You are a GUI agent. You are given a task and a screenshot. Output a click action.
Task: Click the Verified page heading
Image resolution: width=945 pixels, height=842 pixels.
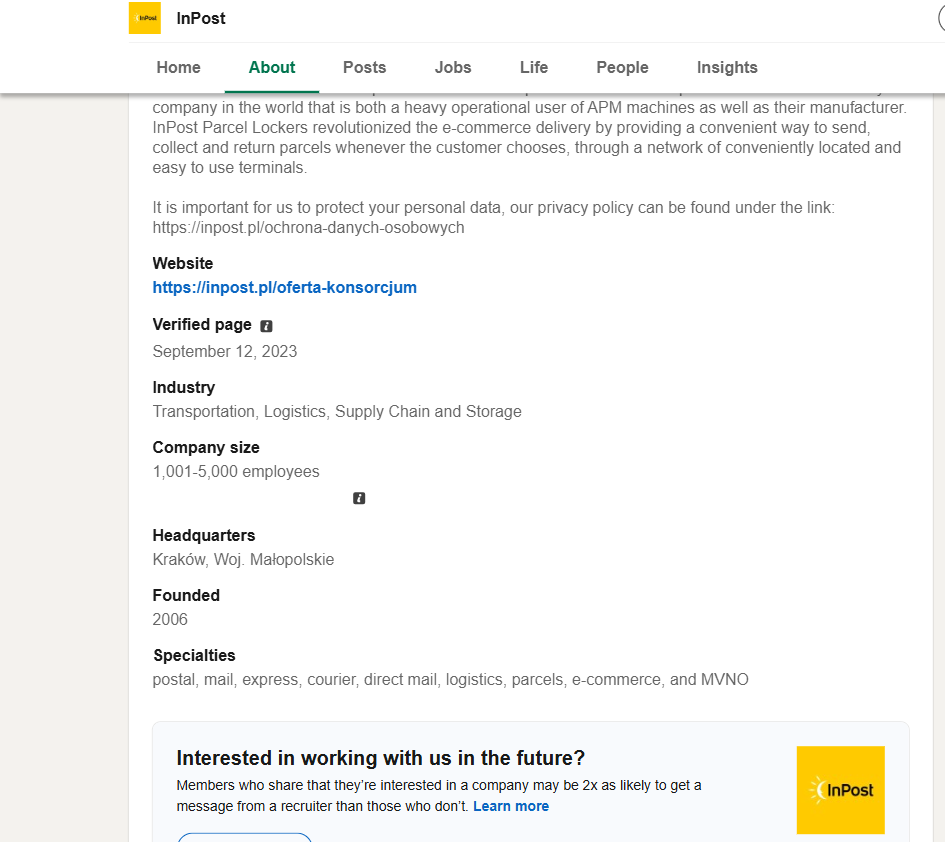pyautogui.click(x=202, y=325)
